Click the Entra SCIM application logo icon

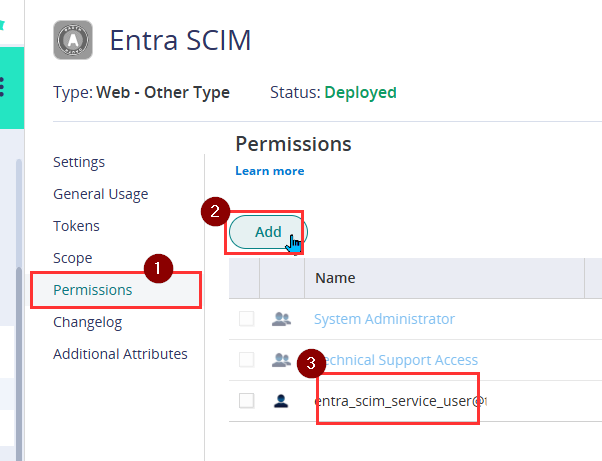point(73,40)
